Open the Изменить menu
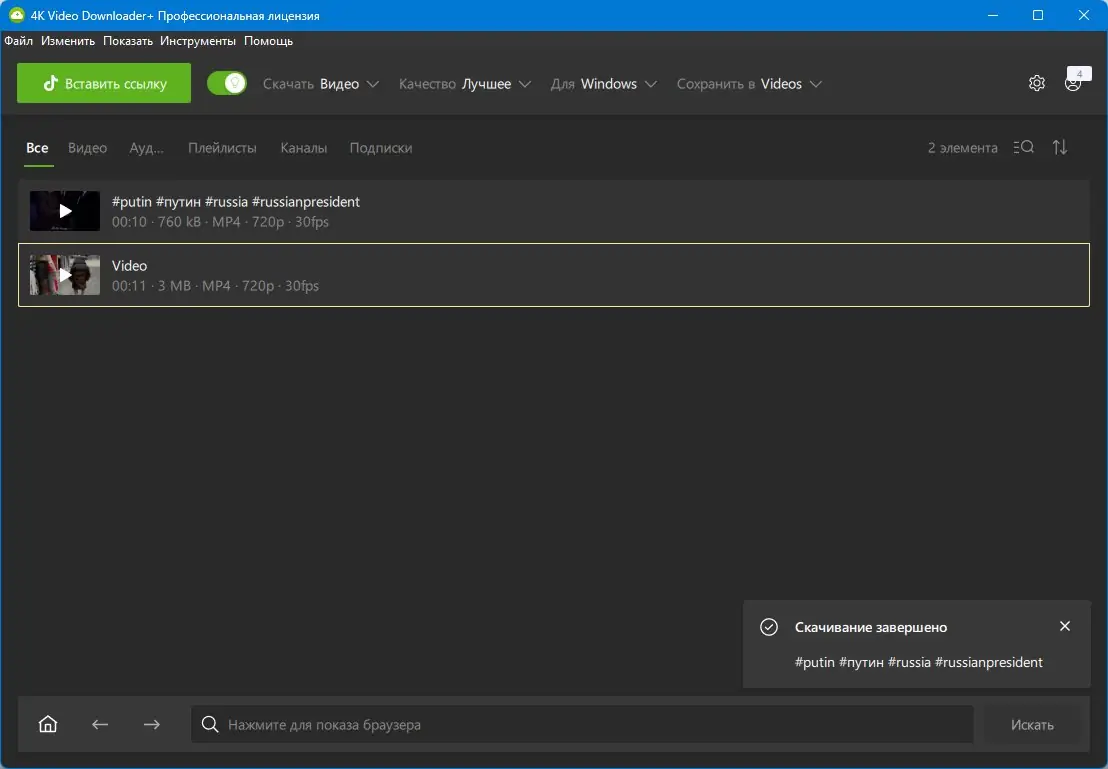 [x=68, y=41]
